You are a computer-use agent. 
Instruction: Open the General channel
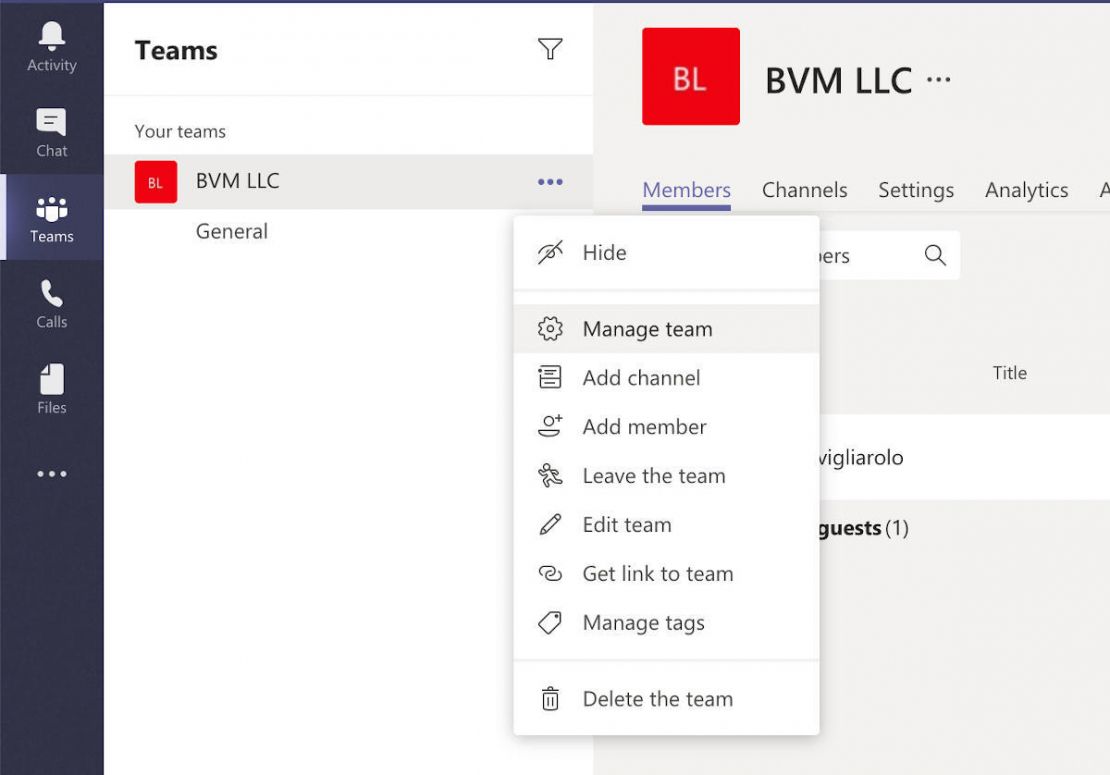[231, 230]
